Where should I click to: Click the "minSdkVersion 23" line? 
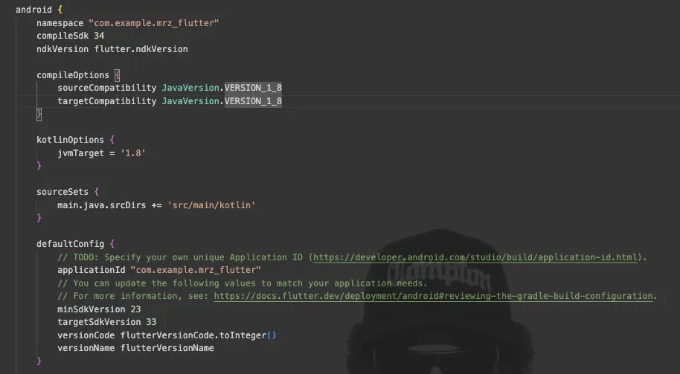coord(99,309)
